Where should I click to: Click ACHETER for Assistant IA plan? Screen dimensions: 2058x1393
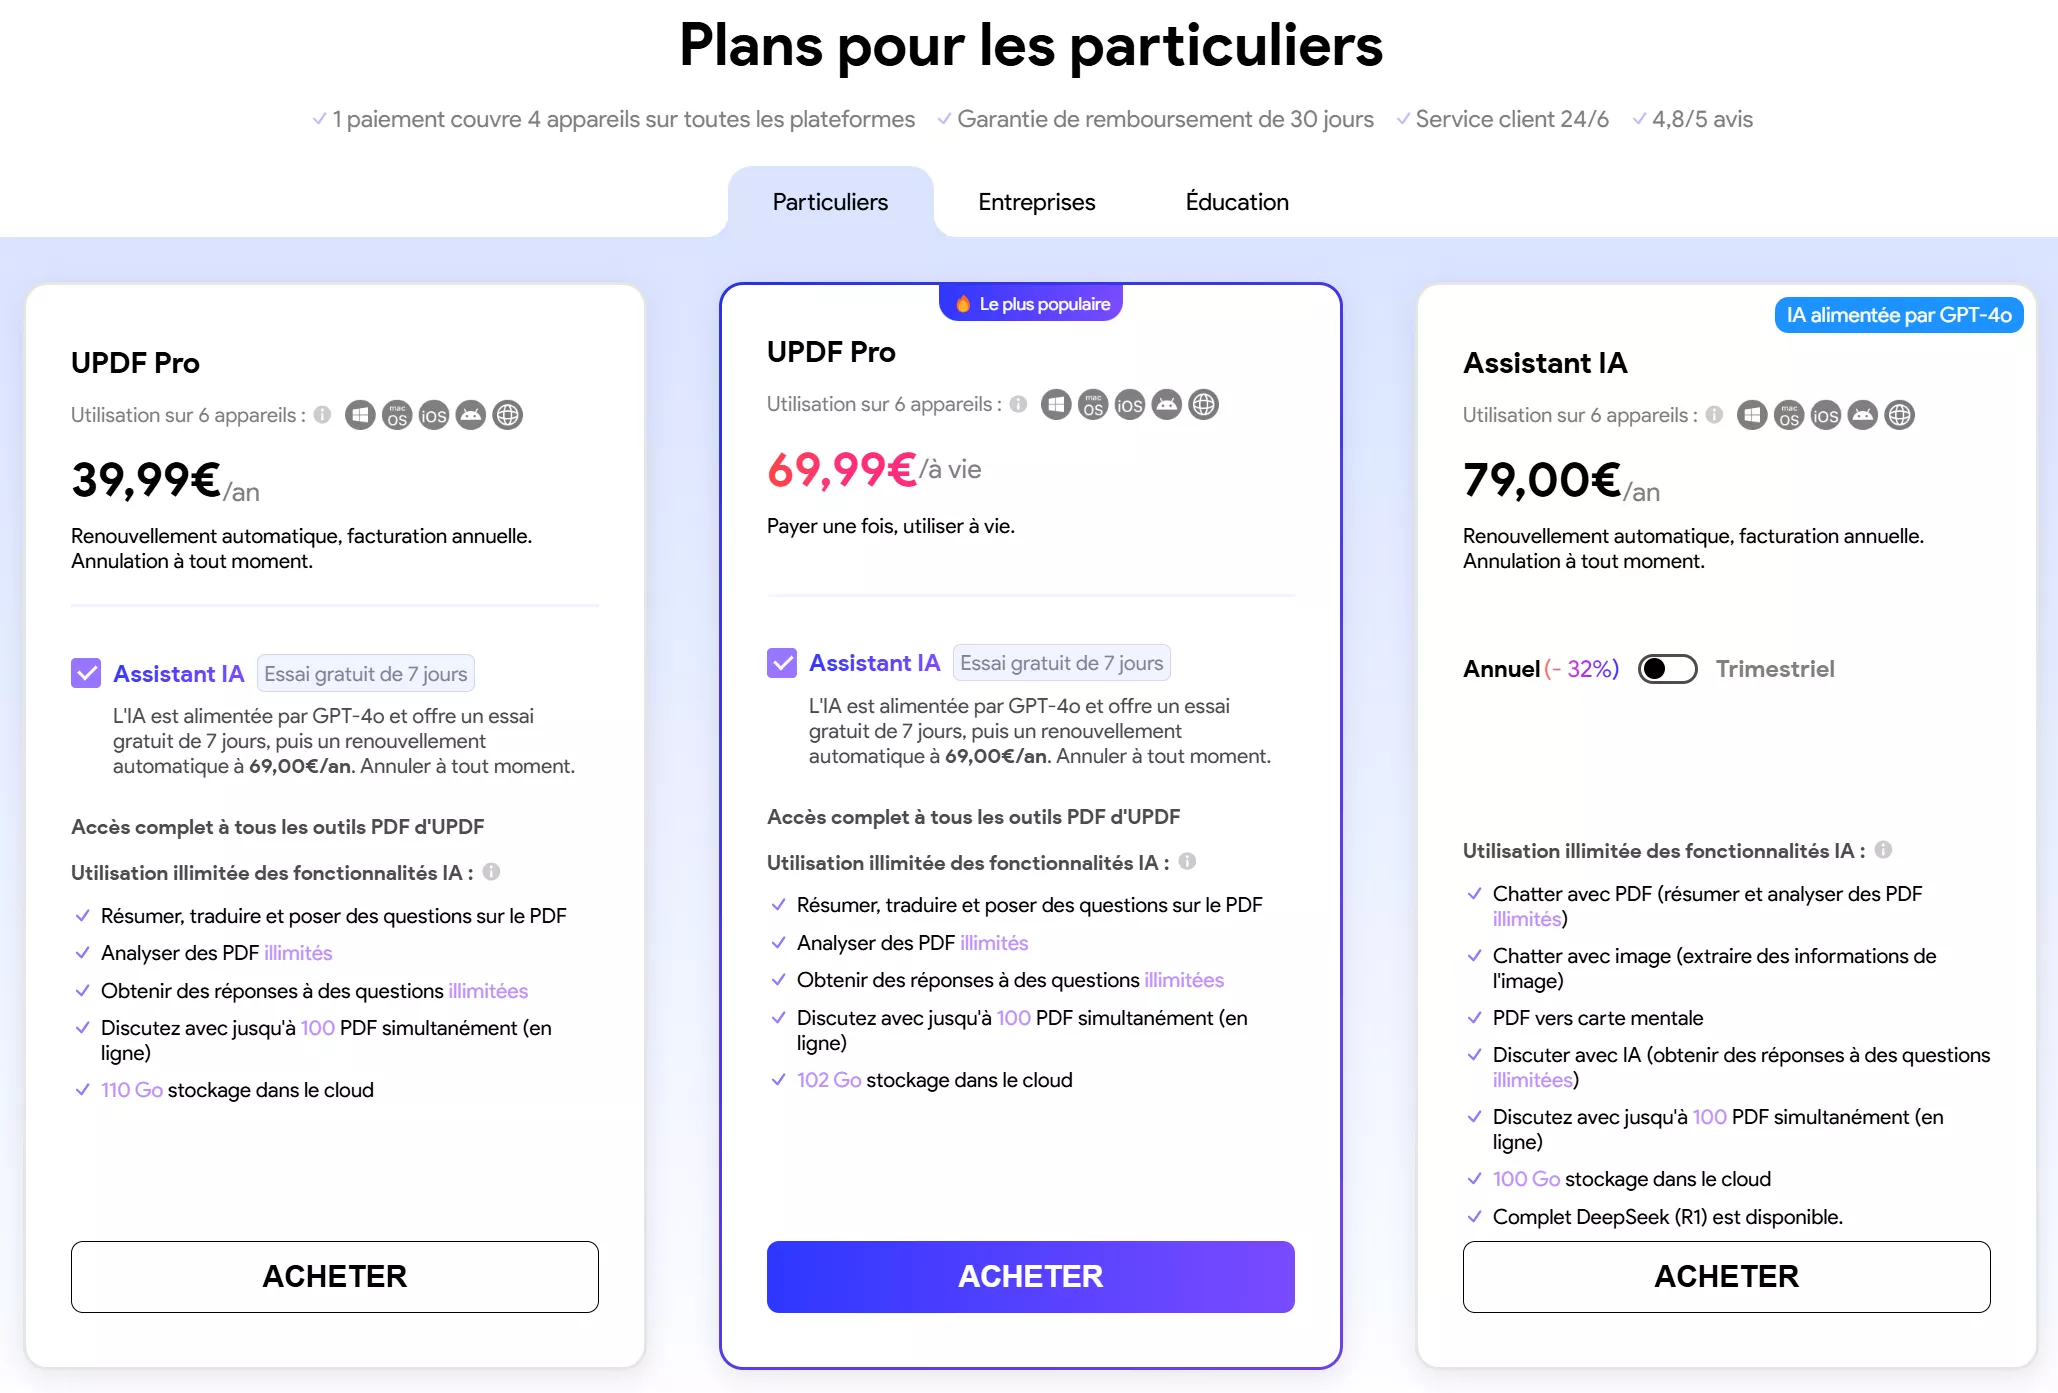click(1726, 1276)
